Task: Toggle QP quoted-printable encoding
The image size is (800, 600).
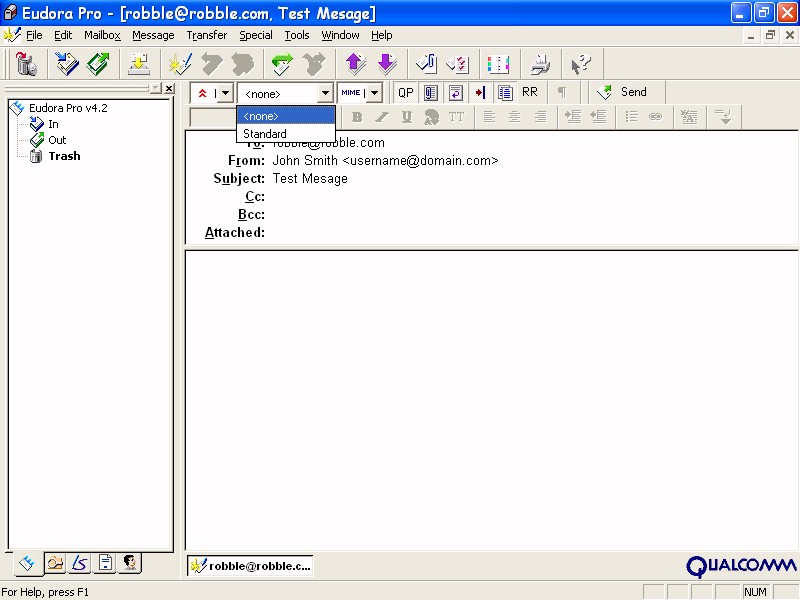Action: [406, 92]
